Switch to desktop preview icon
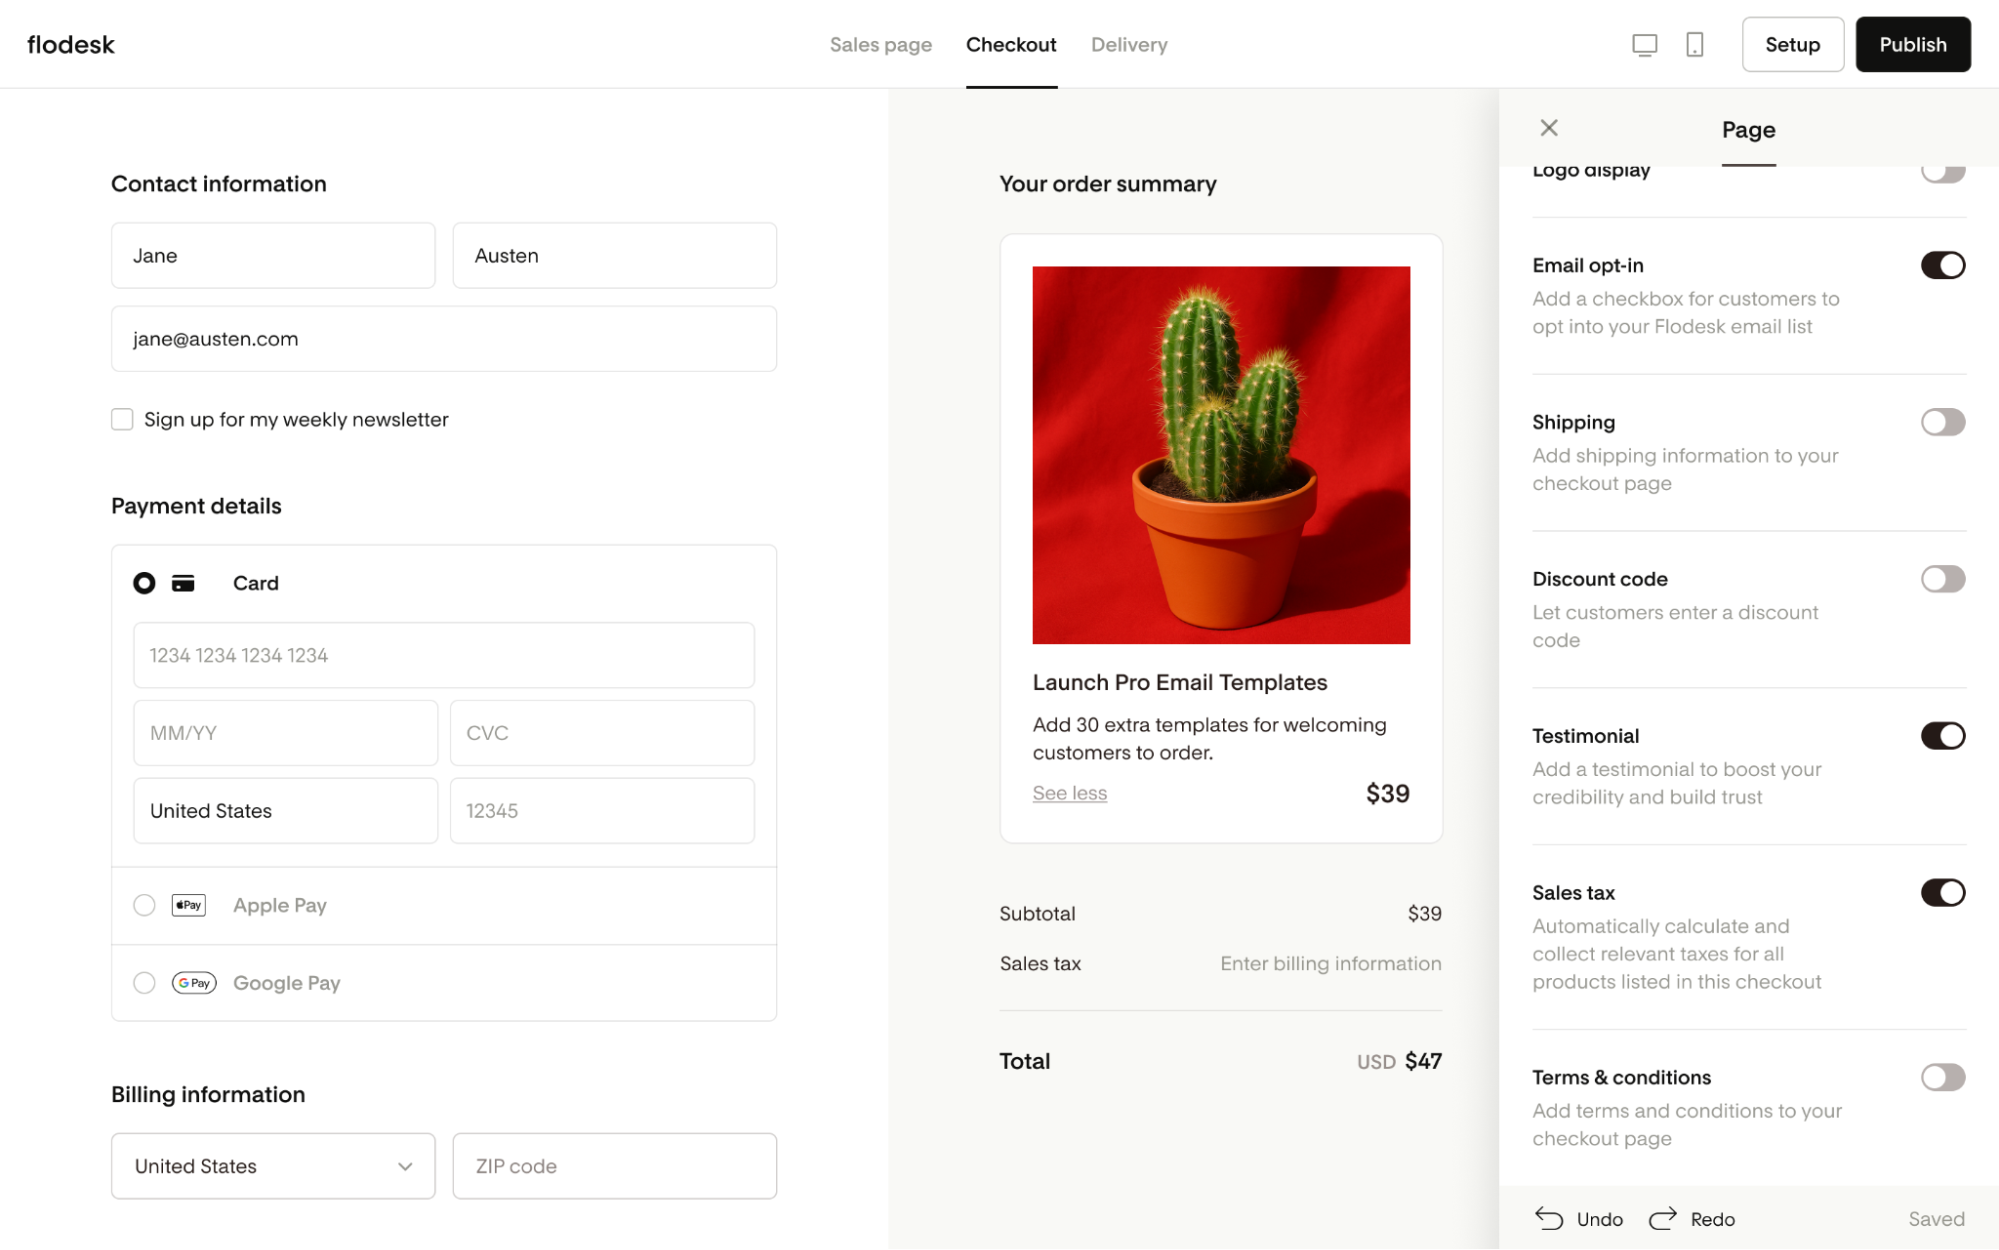This screenshot has width=1999, height=1250. coord(1644,45)
